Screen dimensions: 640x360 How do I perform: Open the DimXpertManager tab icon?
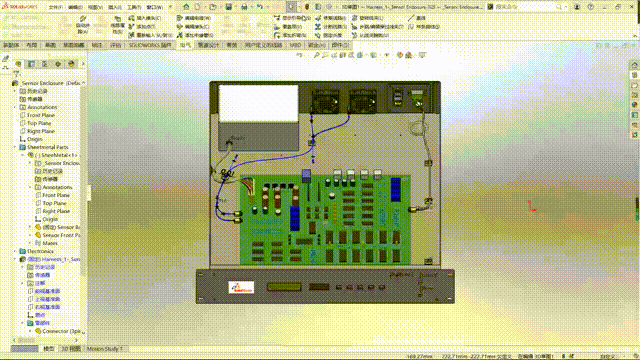[58, 64]
